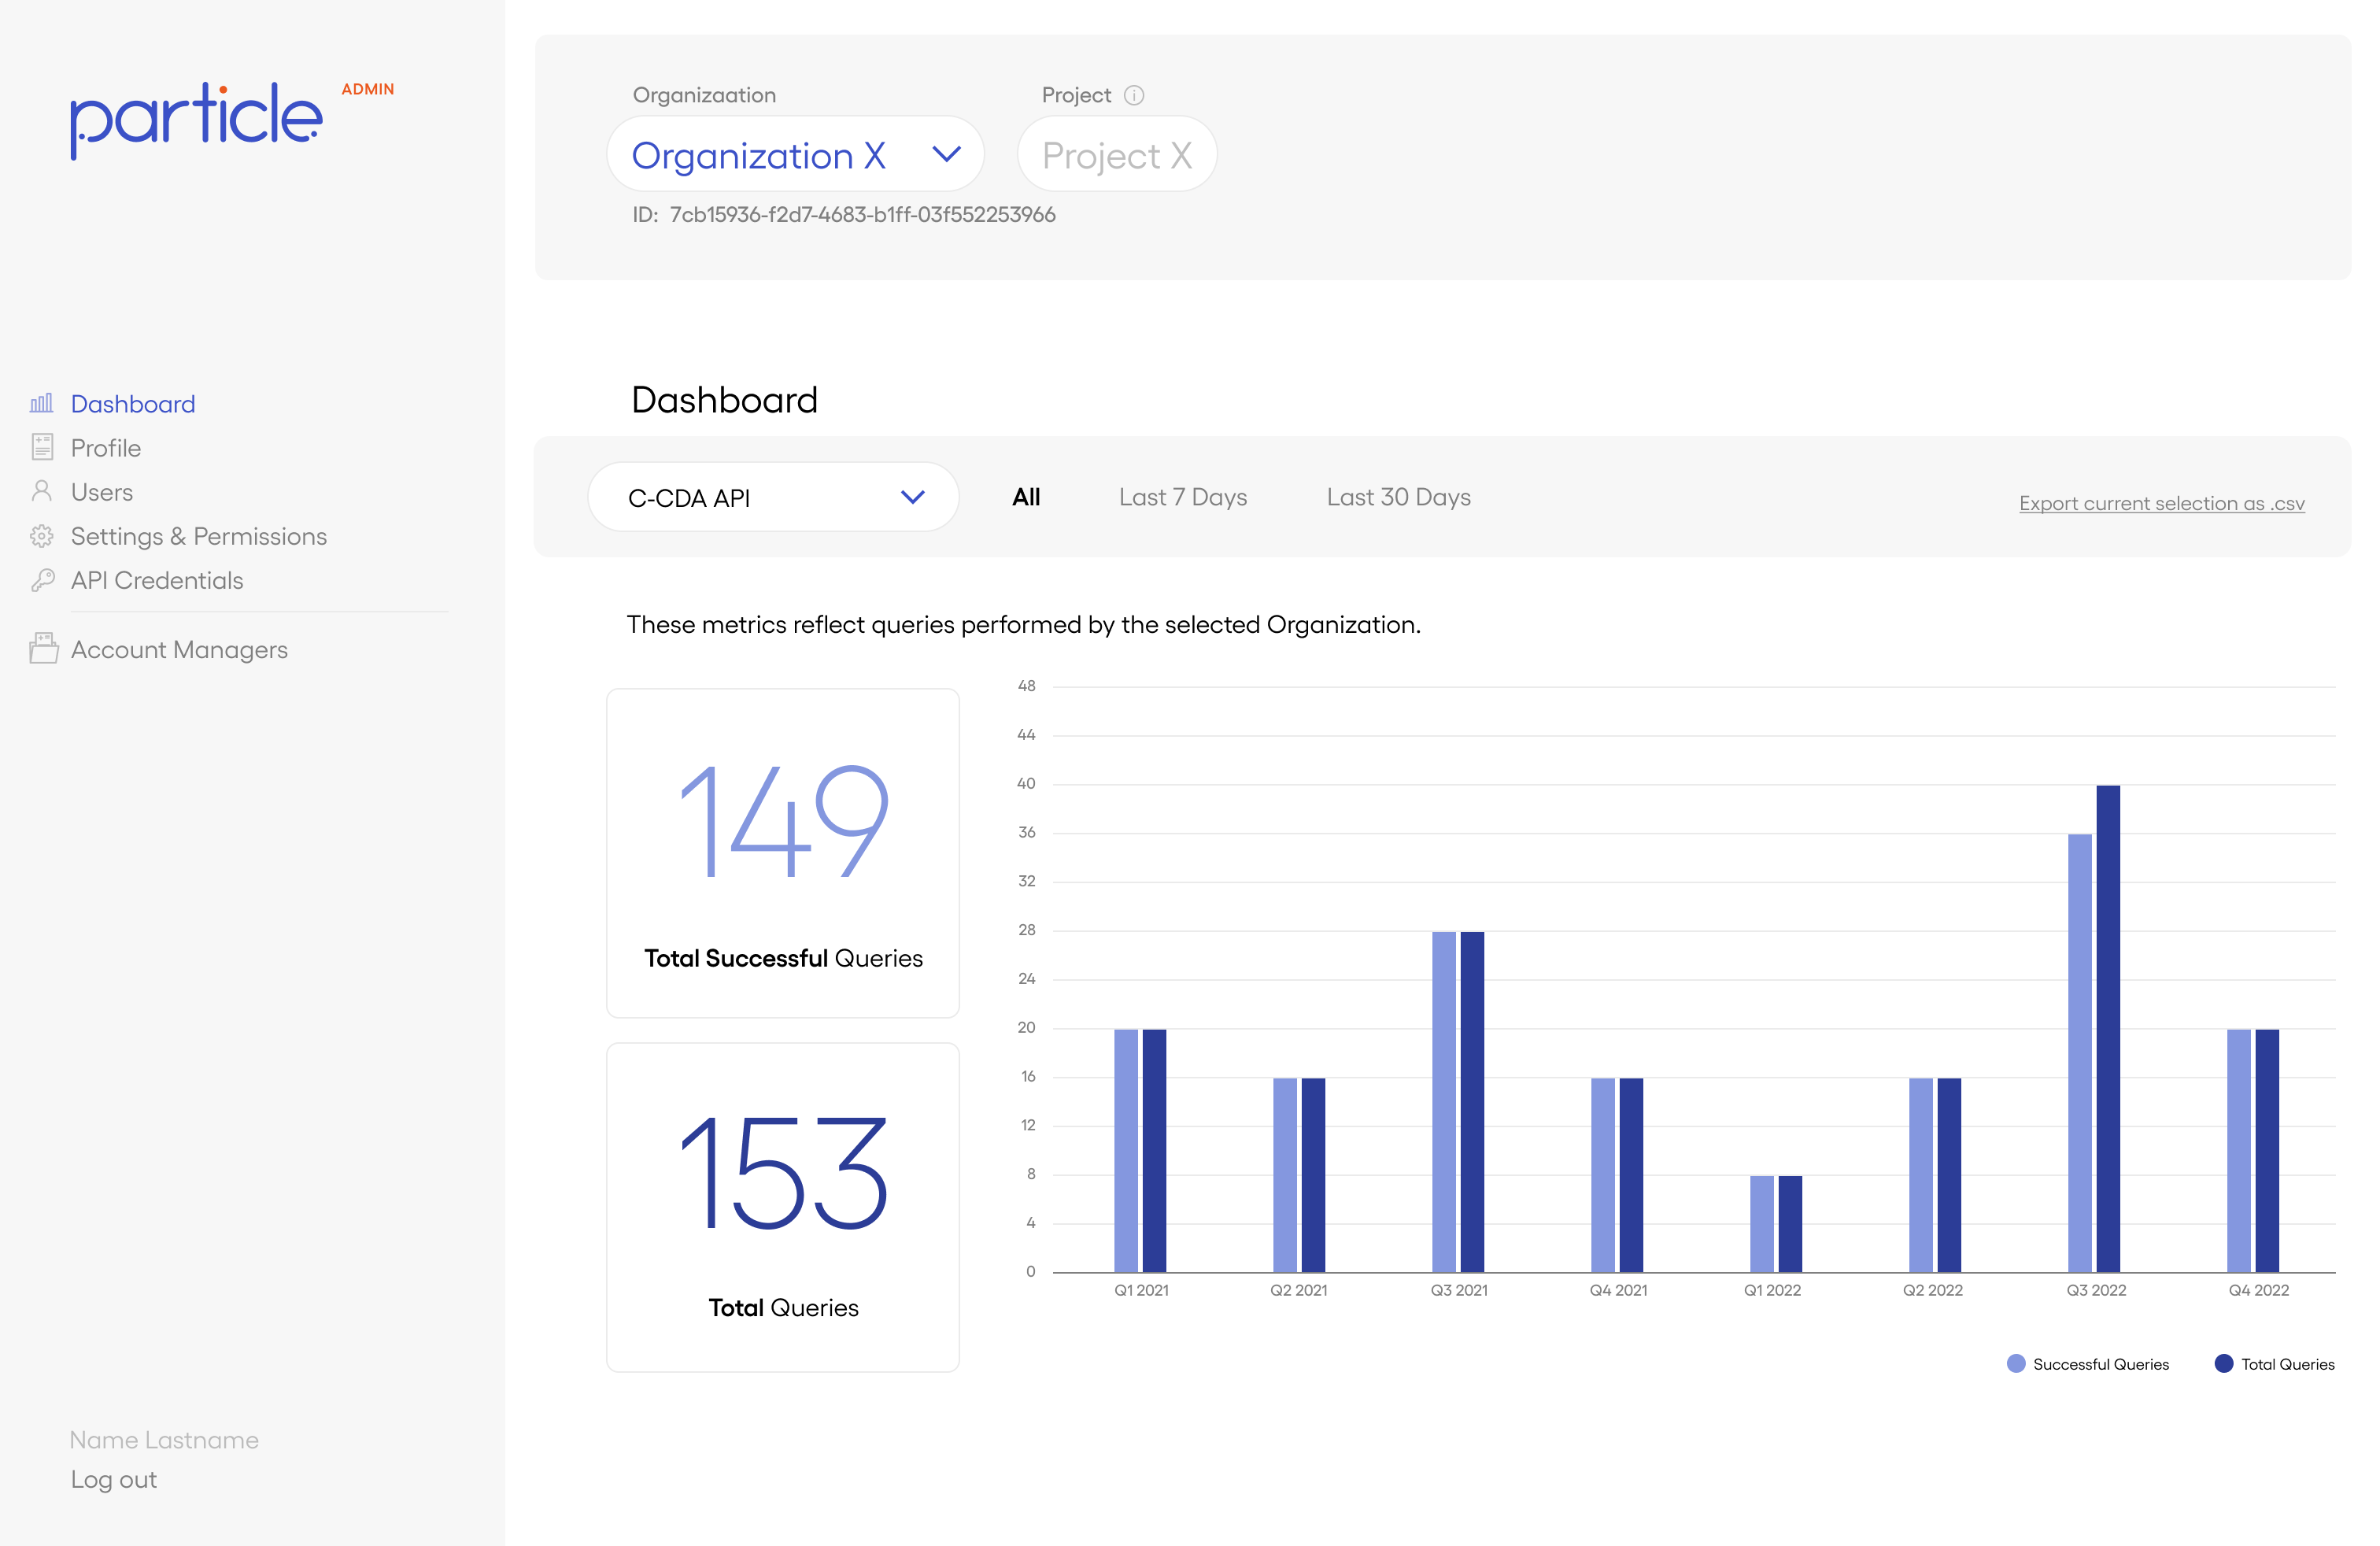The width and height of the screenshot is (2380, 1546).
Task: Click the Account Managers folder icon
Action: coord(43,649)
